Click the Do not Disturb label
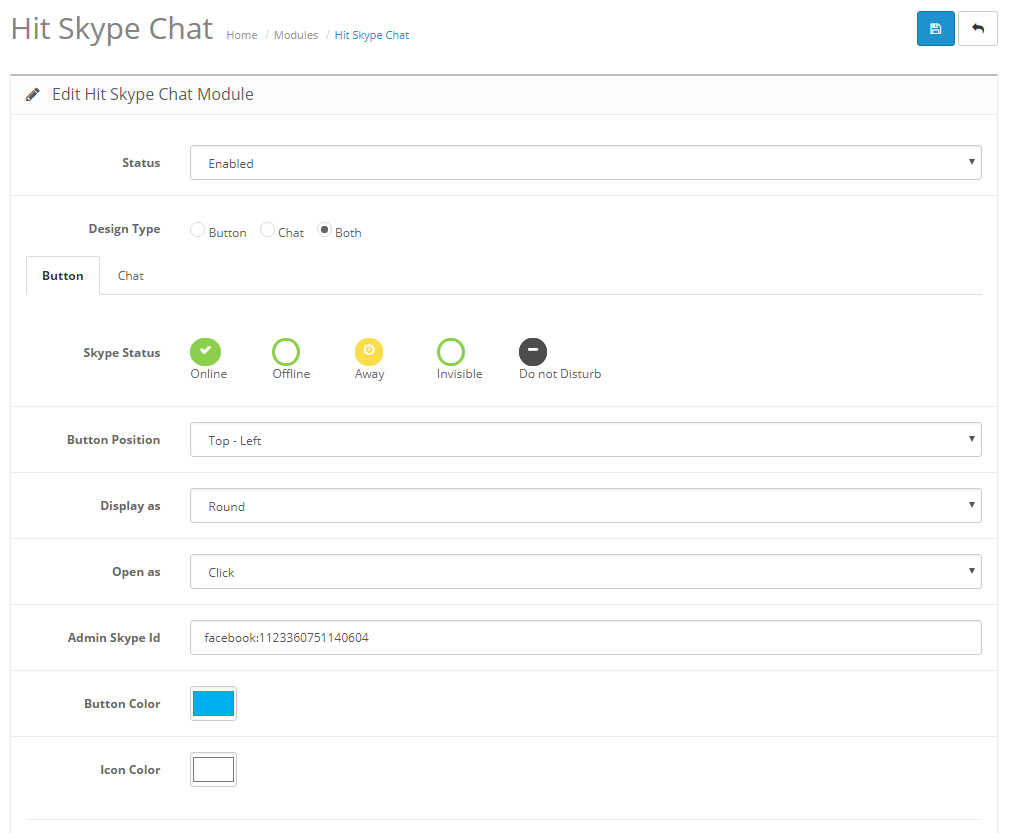1013x833 pixels. [x=560, y=374]
